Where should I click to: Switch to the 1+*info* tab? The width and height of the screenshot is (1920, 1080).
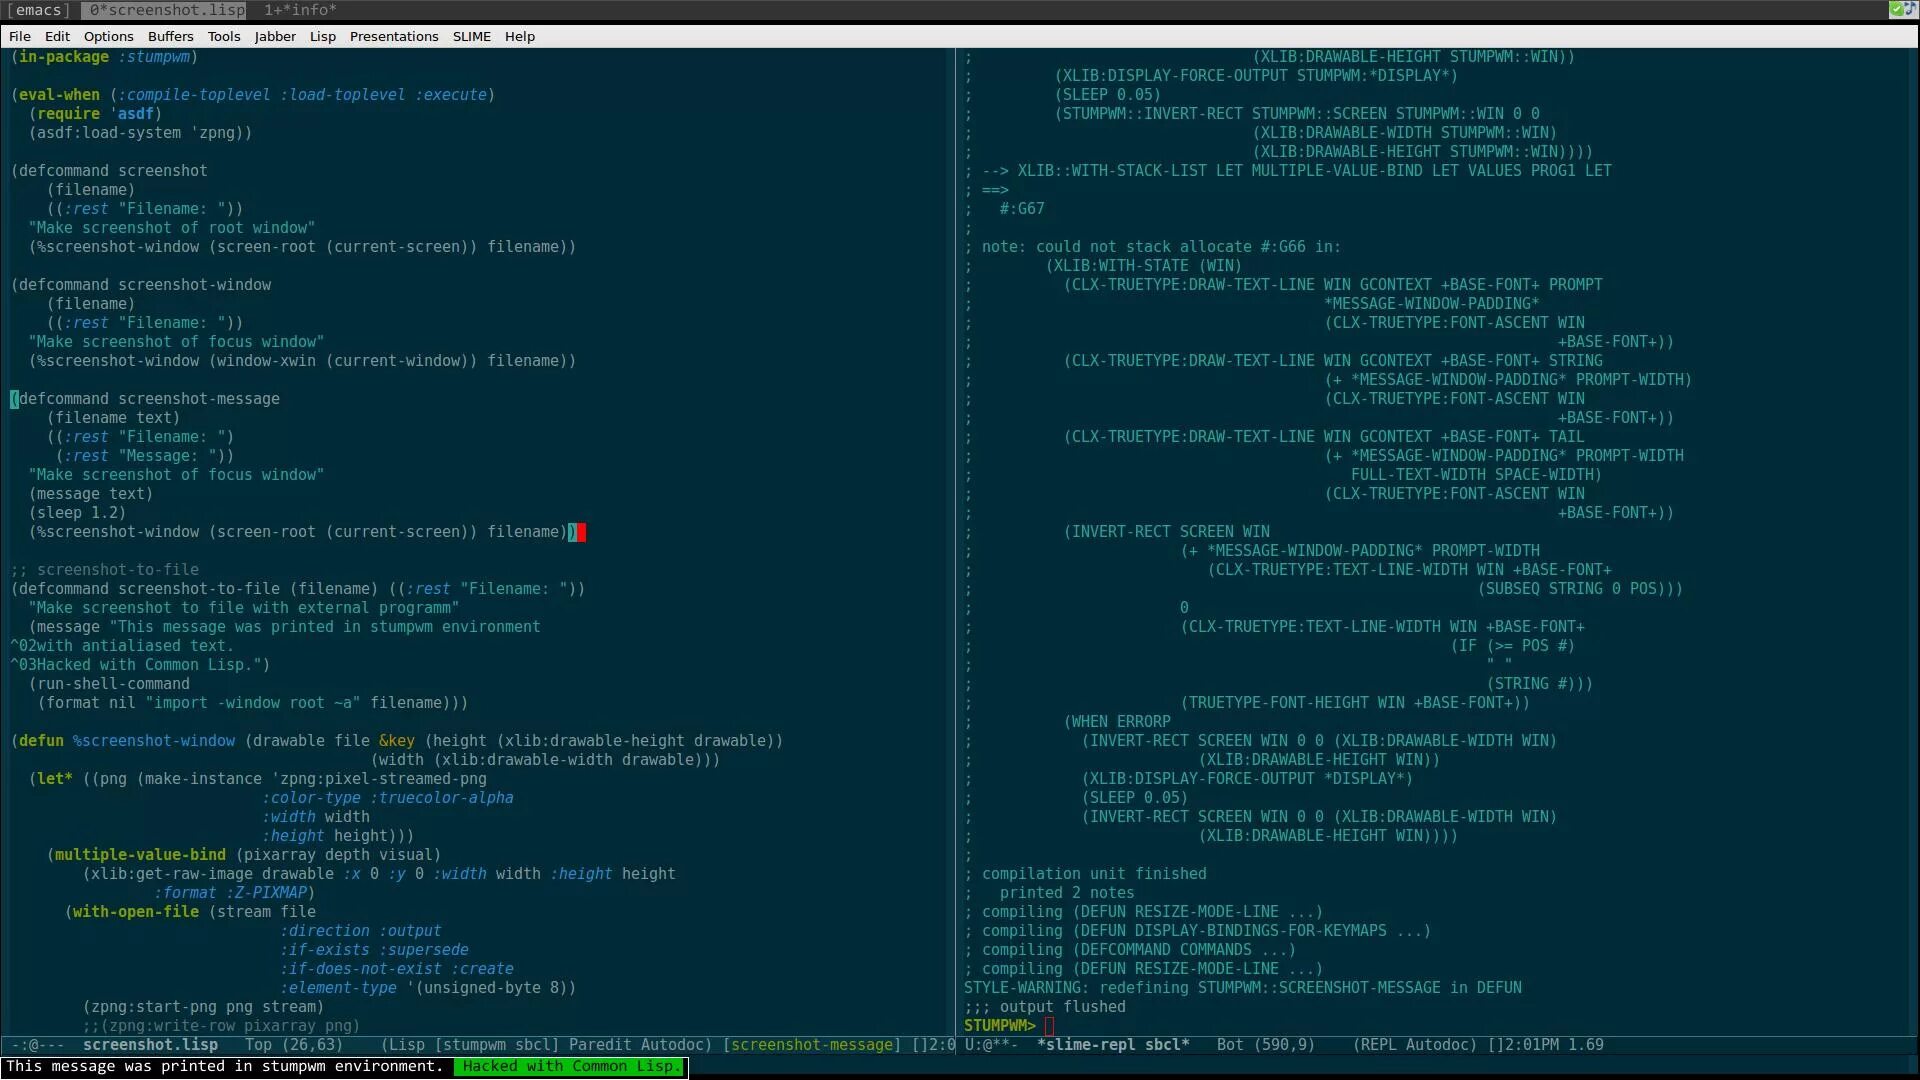[299, 10]
